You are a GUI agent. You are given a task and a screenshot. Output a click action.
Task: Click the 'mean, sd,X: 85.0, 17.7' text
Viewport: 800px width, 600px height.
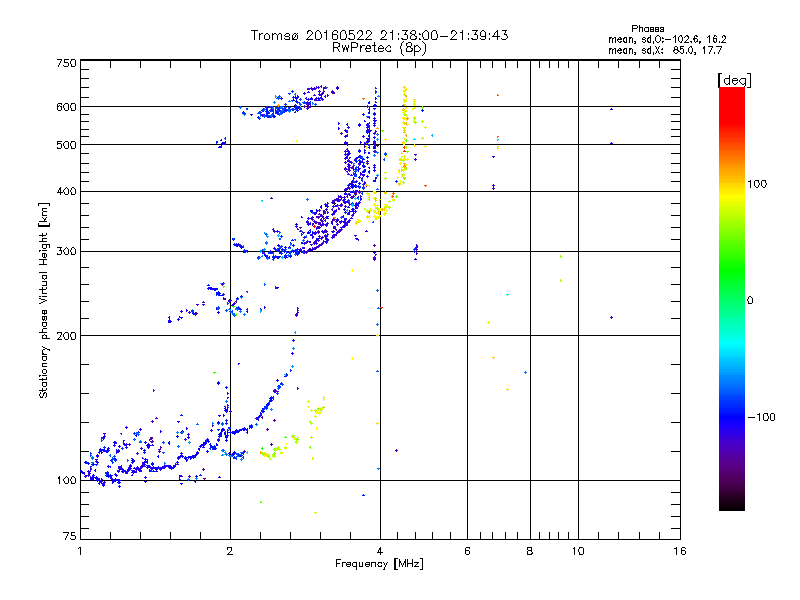(x=665, y=50)
